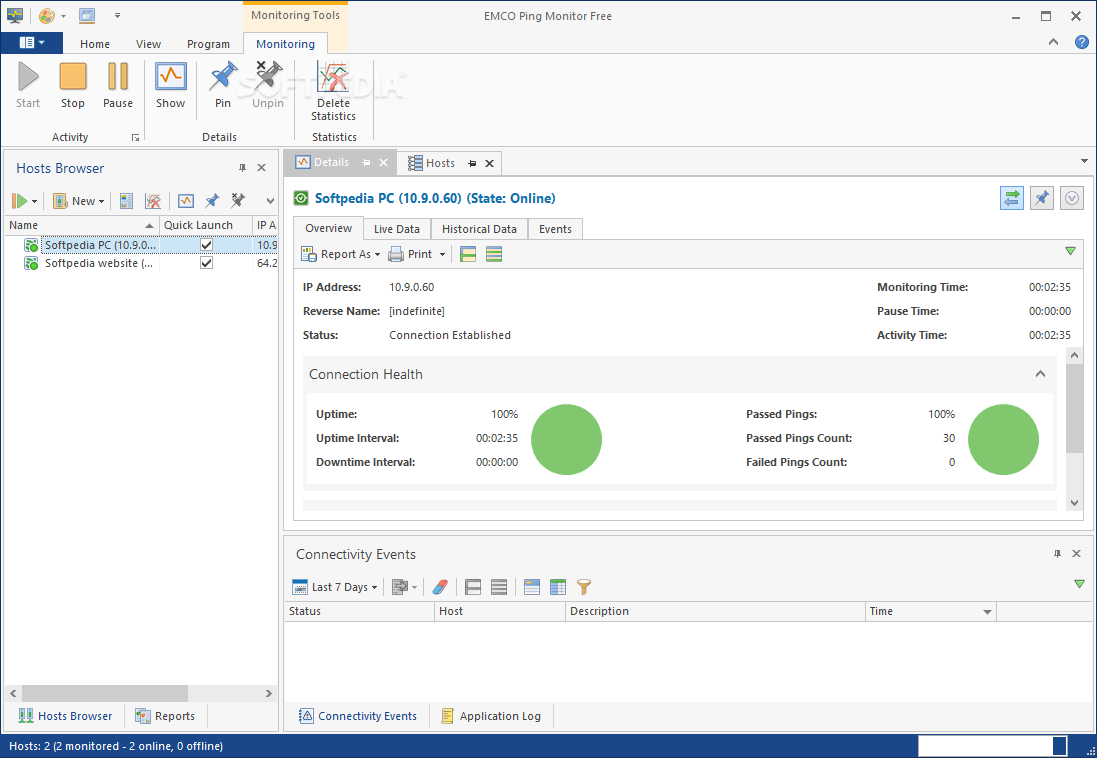Open the New dropdown in Hosts Browser
1097x758 pixels.
(x=79, y=202)
